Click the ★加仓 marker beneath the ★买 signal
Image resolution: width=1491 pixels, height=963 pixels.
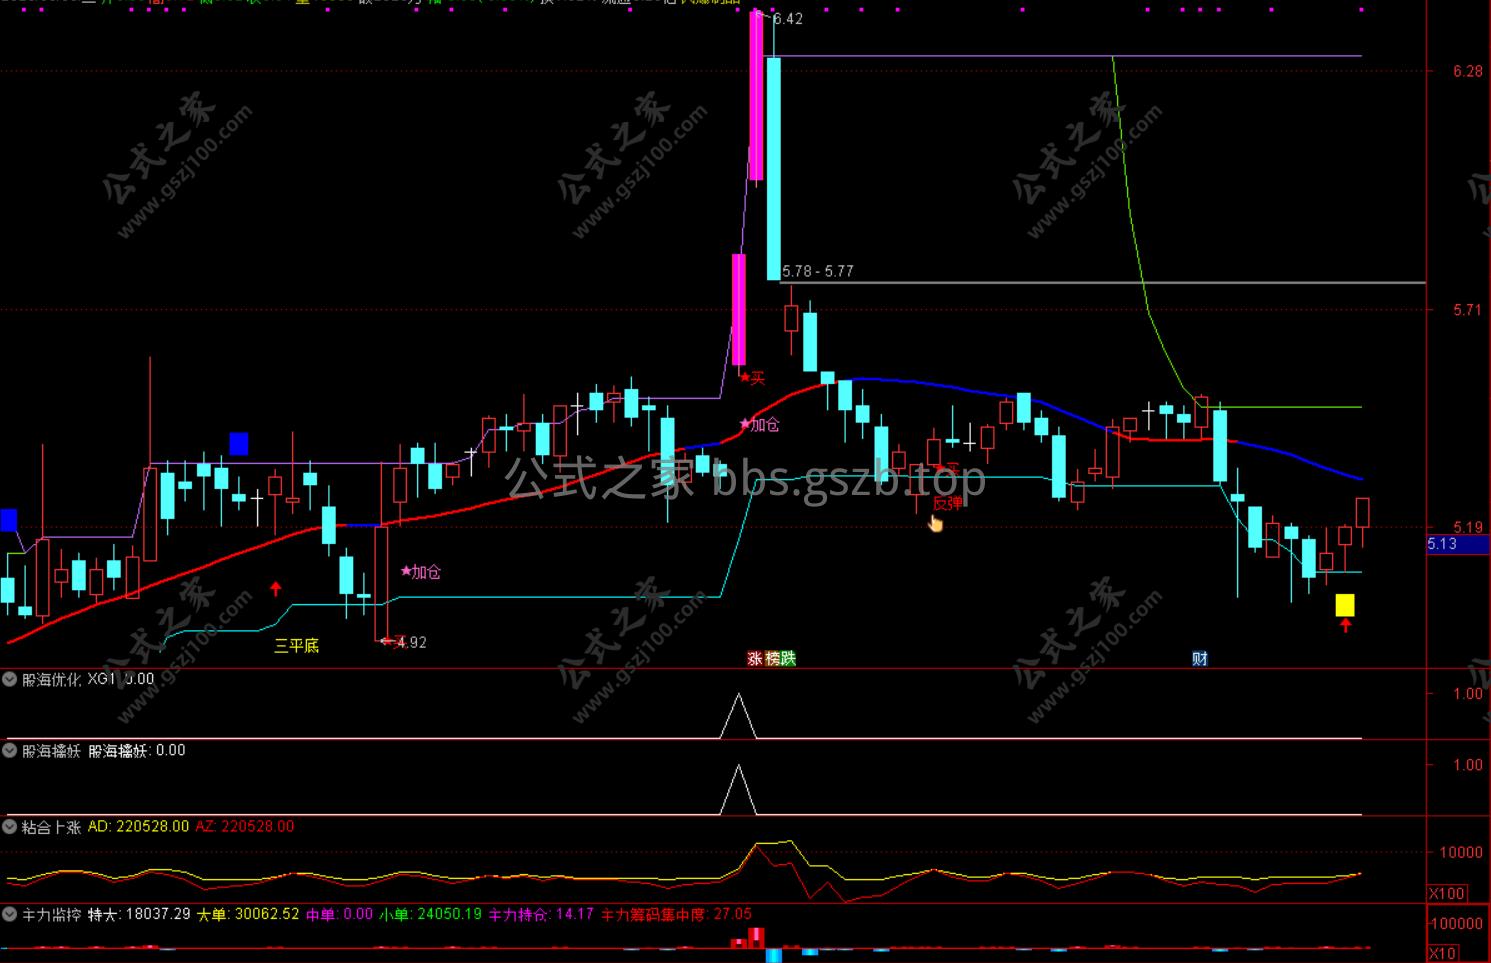(x=759, y=425)
